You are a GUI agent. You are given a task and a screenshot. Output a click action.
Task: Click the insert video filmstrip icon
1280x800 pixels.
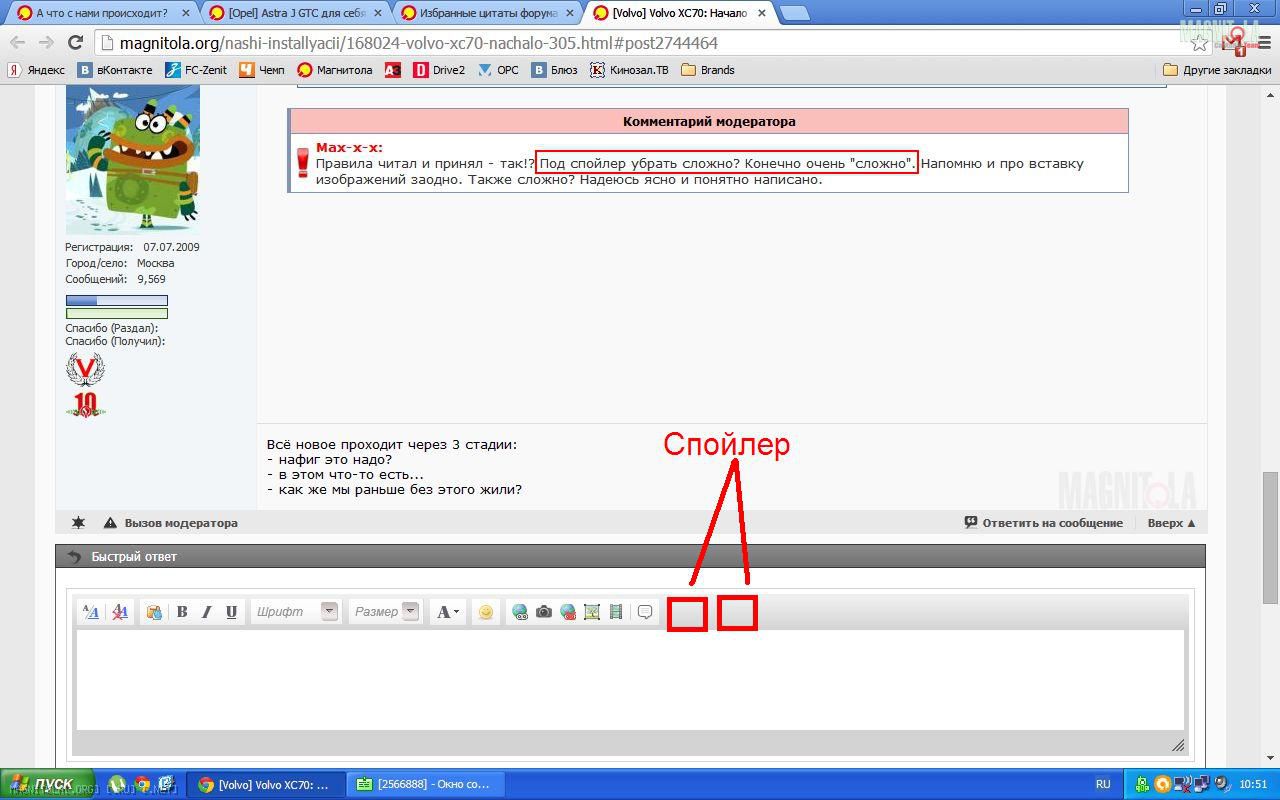tap(616, 612)
